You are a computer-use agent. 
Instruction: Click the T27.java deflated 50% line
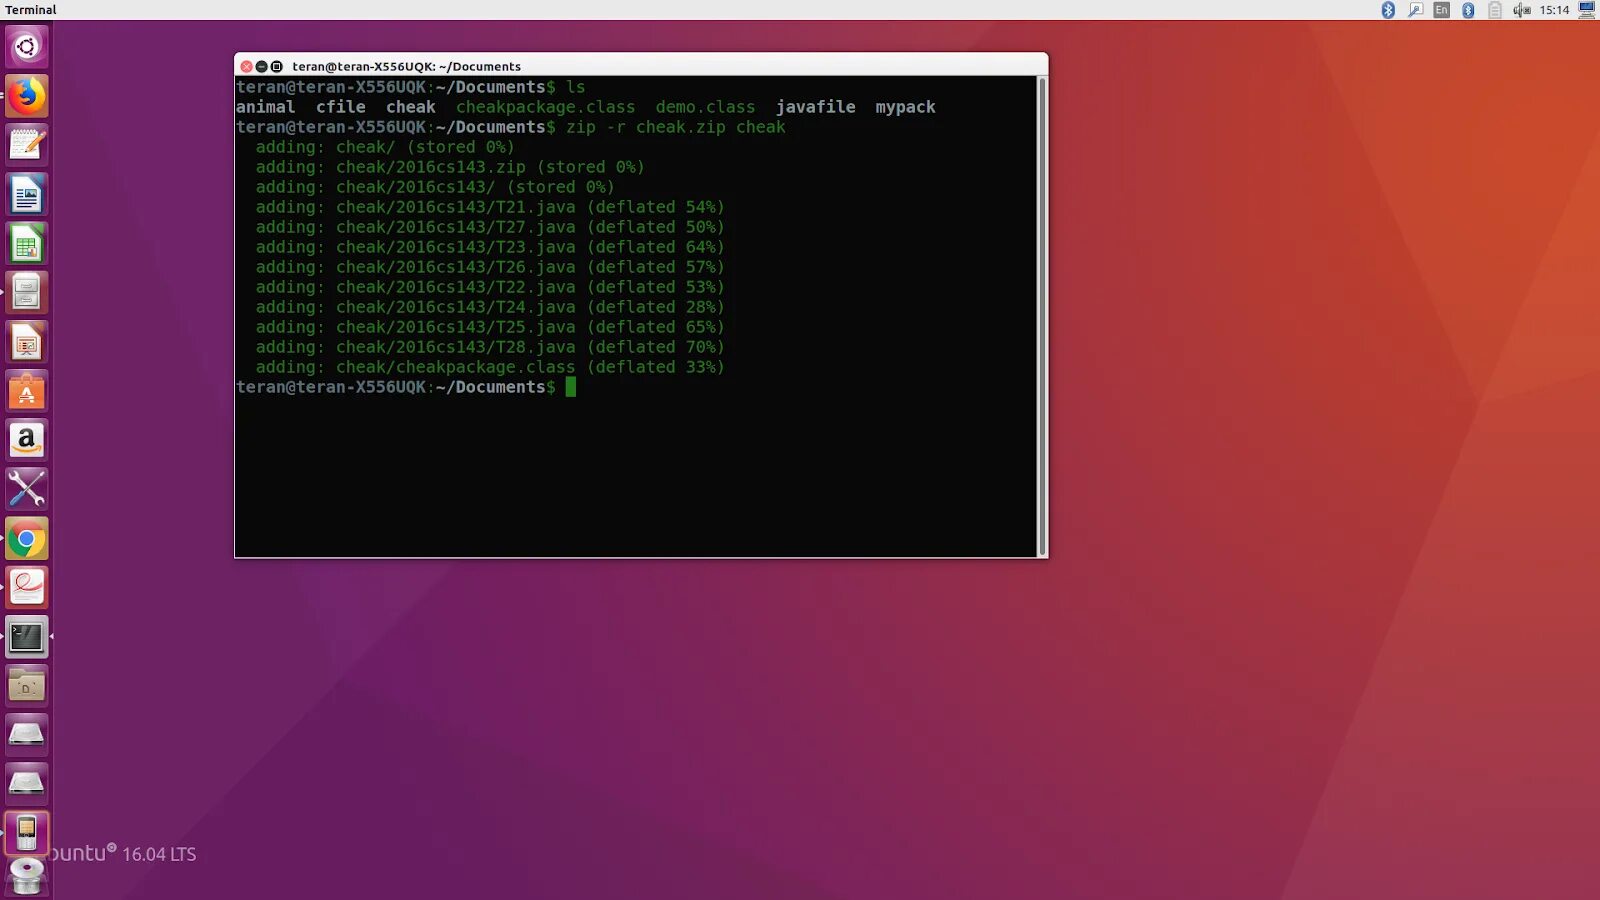coord(490,227)
